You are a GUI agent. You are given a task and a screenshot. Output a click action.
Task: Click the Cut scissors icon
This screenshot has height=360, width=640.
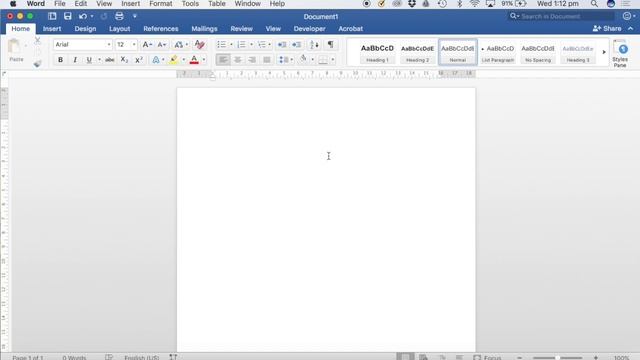(x=38, y=40)
